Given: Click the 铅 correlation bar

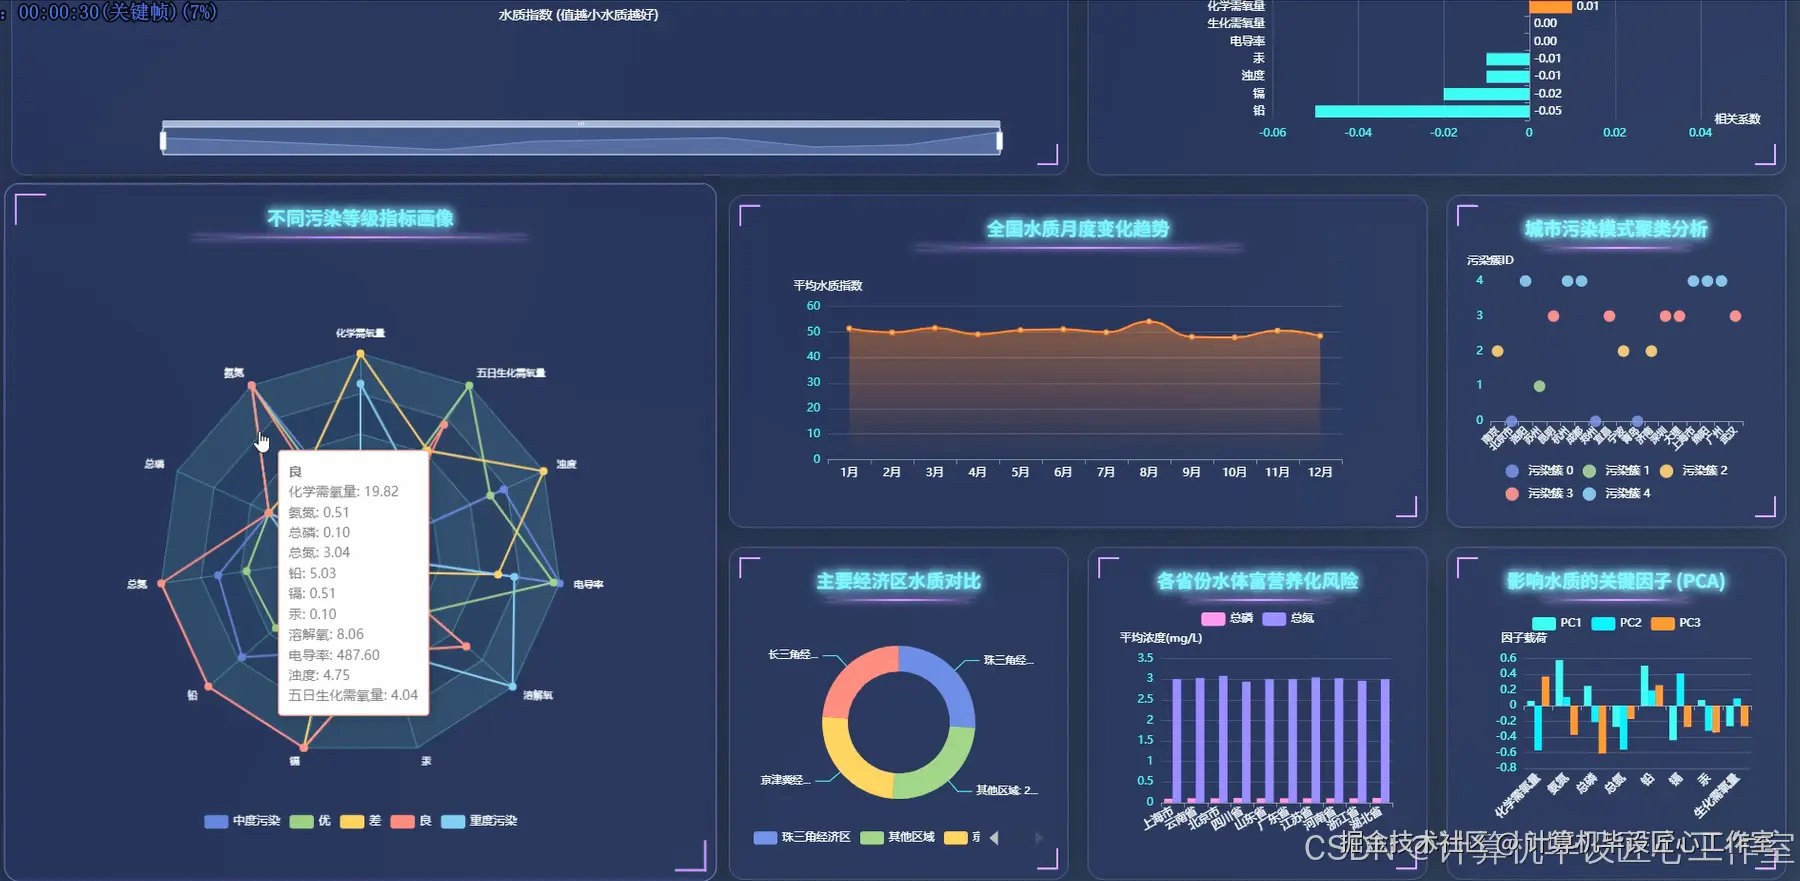Looking at the screenshot, I should click(1422, 111).
